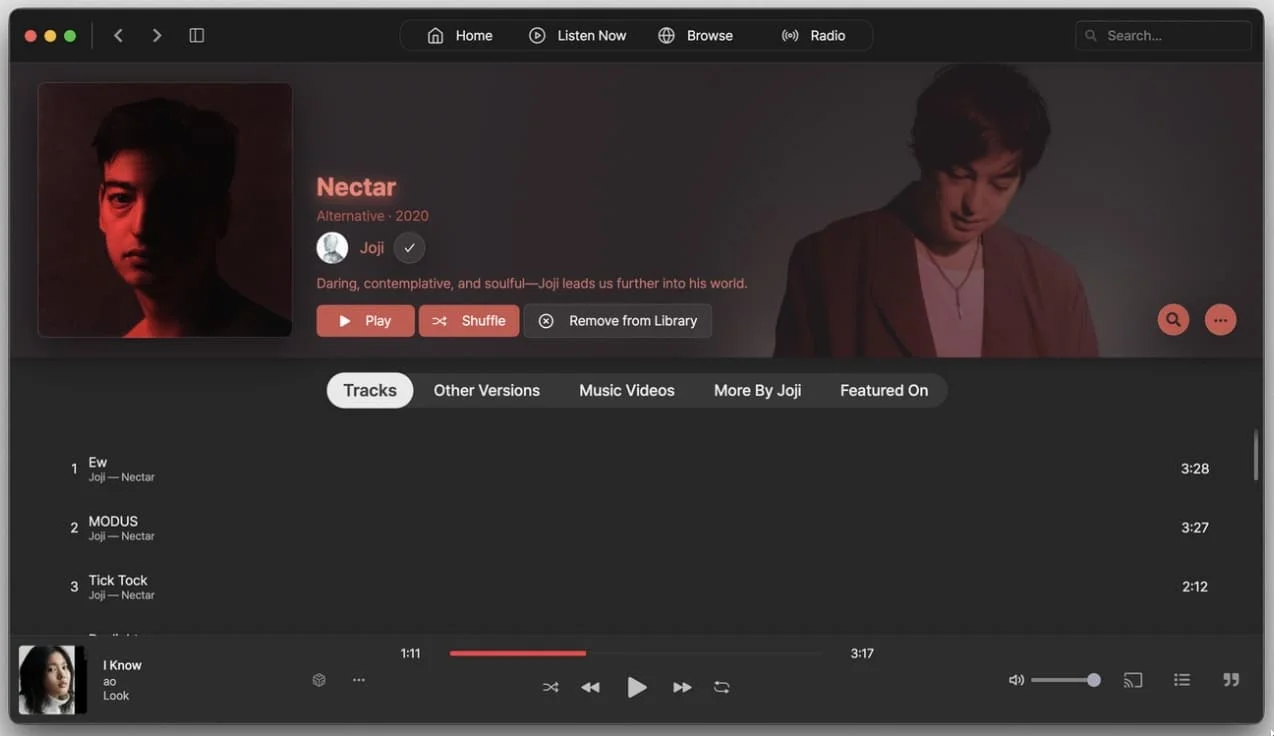Click the track list scrollbar

point(1256,456)
